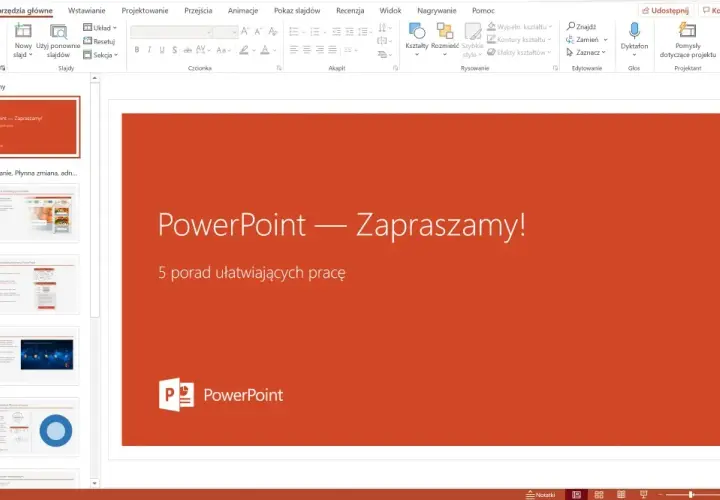Toggle italic formatting
This screenshot has width=720, height=500.
149,50
